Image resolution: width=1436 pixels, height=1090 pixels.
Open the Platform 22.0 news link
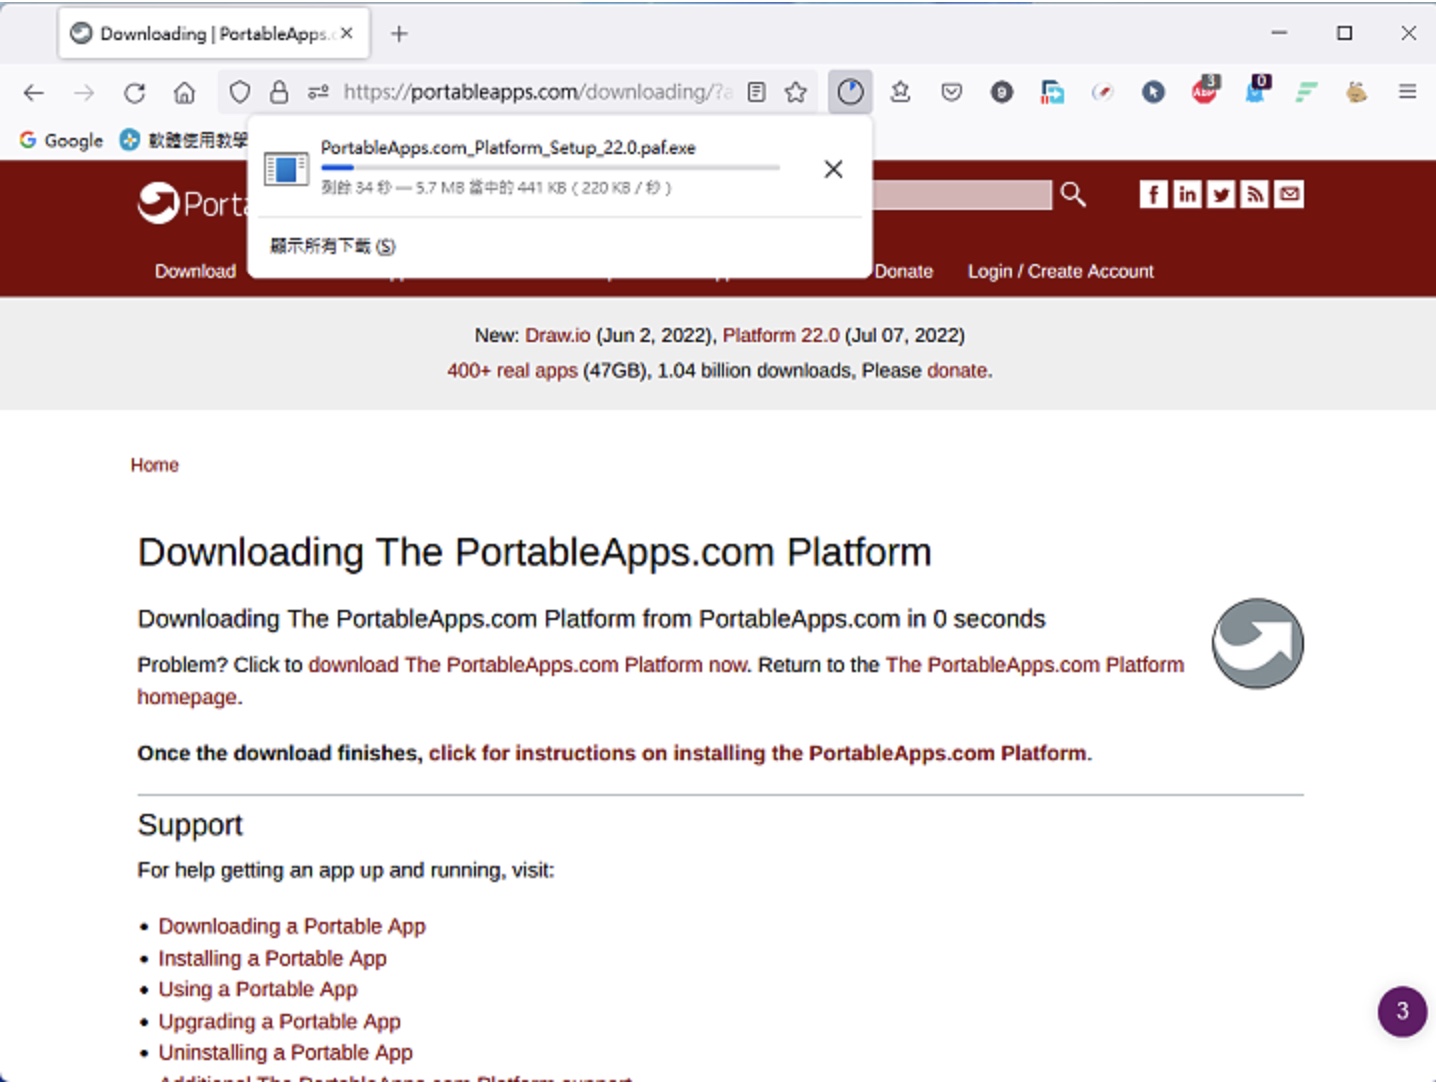[x=781, y=335]
